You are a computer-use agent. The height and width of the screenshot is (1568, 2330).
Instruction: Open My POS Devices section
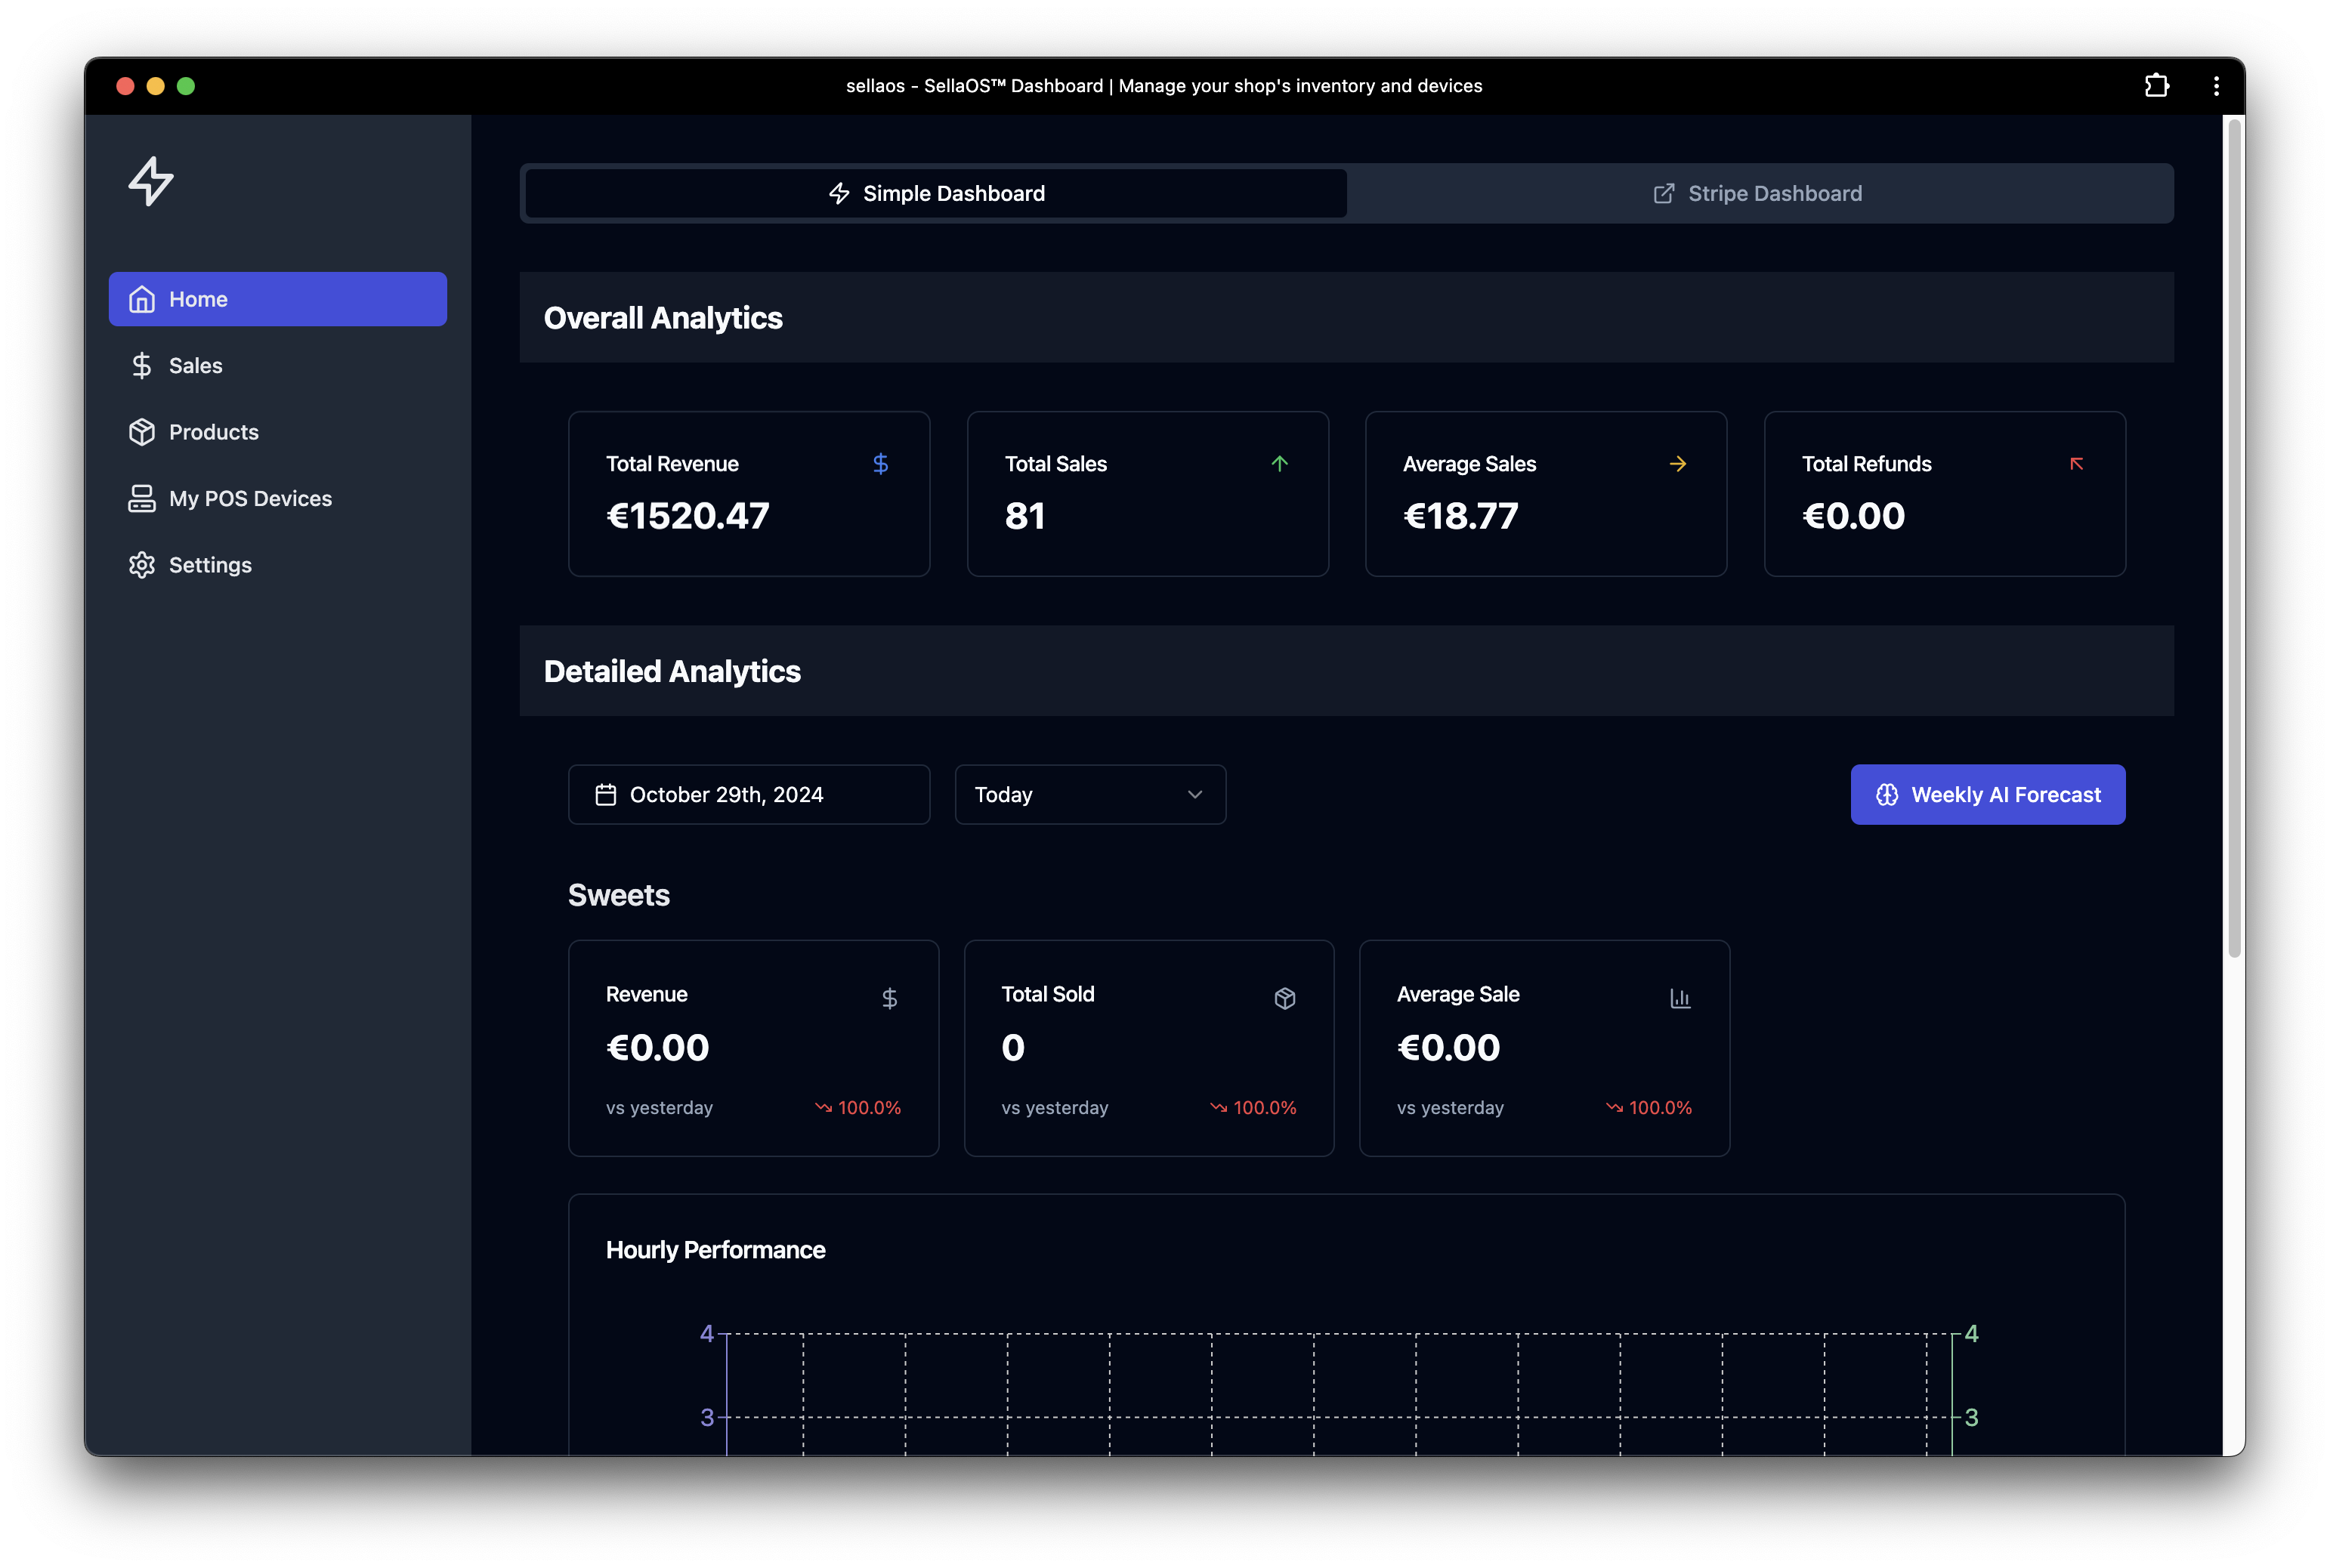[x=250, y=498]
